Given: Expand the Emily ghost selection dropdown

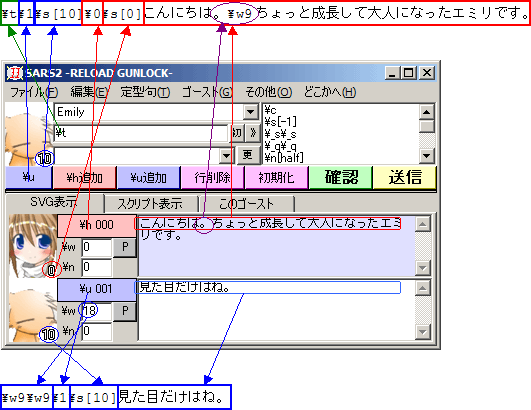Looking at the screenshot, I should point(251,112).
